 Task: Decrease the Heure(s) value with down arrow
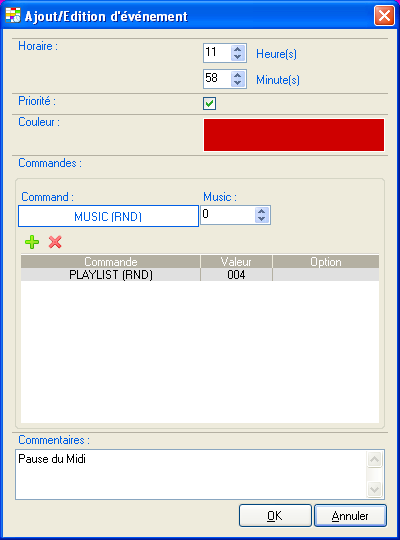[237, 57]
